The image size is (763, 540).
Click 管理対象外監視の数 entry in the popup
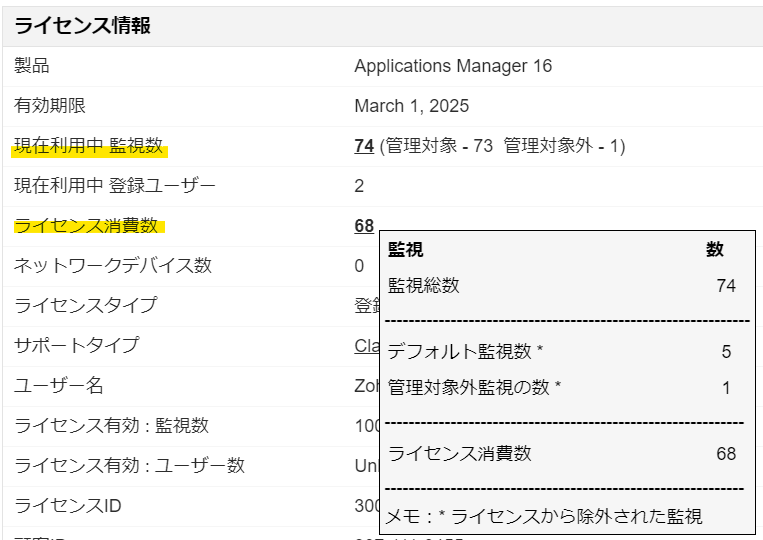coord(475,388)
